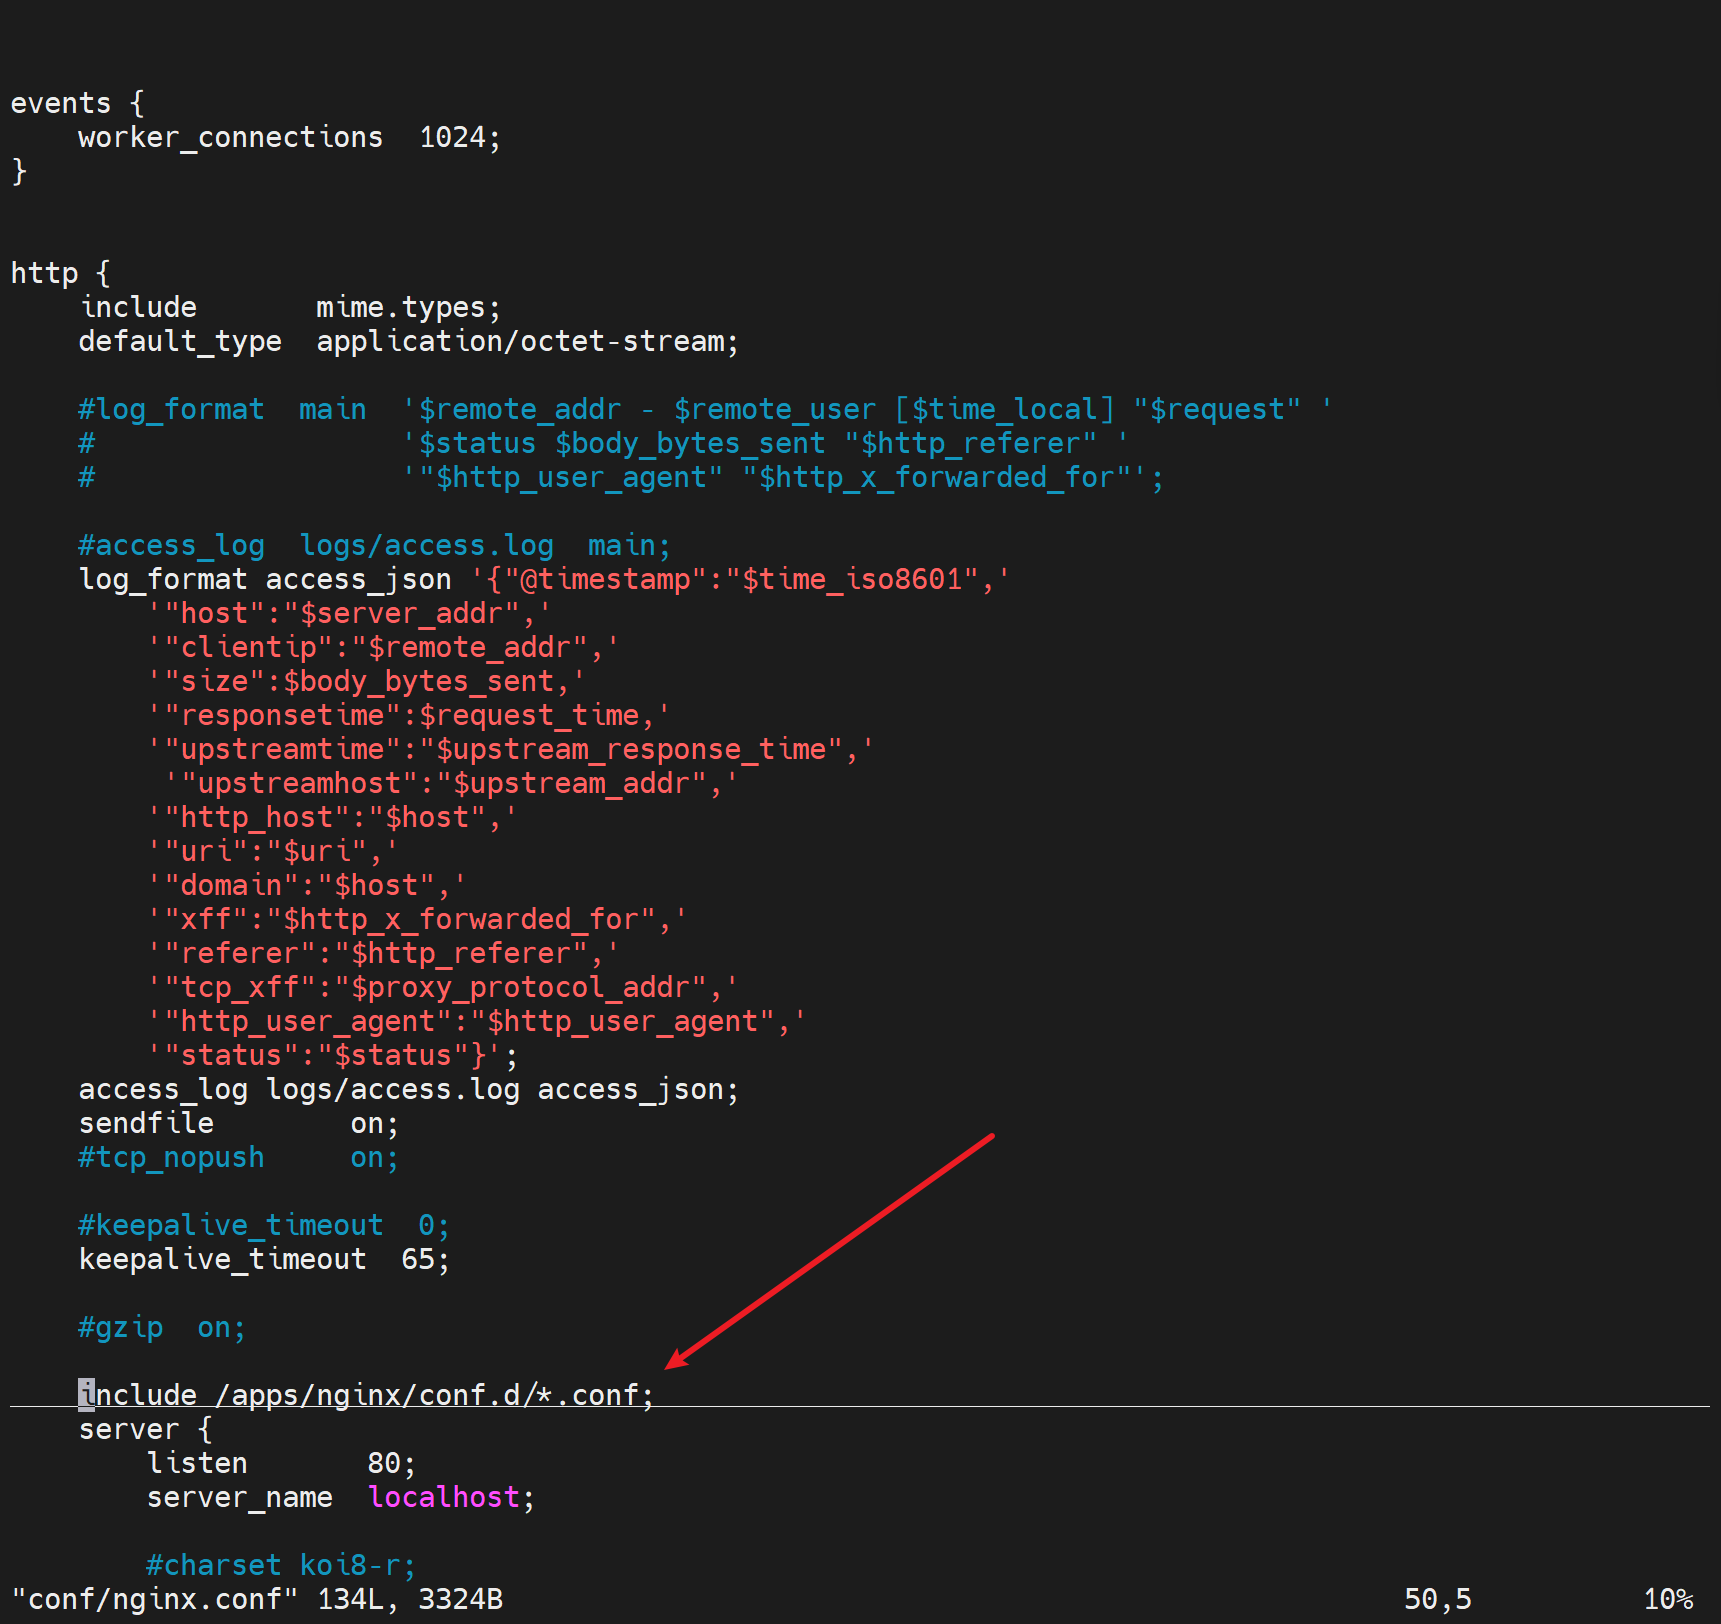Click application/octet-stream value
The height and width of the screenshot is (1624, 1721).
click(x=520, y=341)
